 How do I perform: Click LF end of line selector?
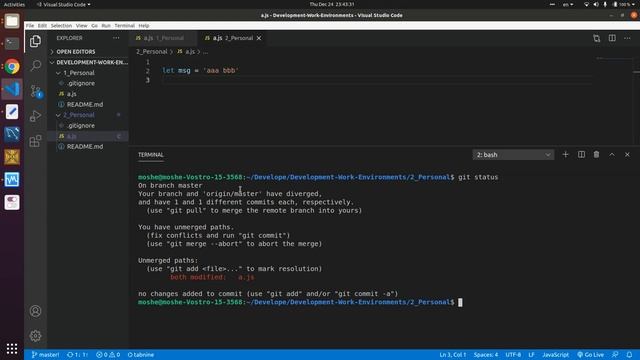click(531, 355)
